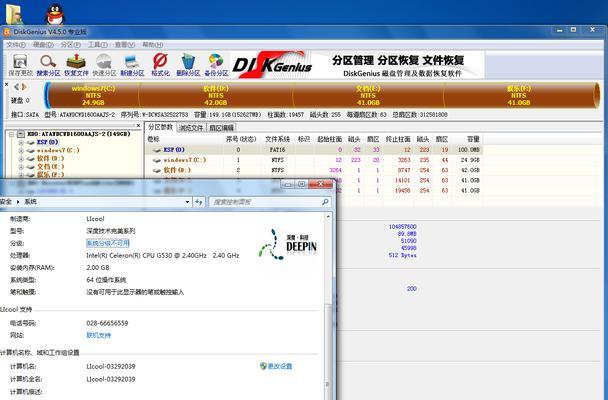This screenshot has width=608, height=400.
Task: Go to the previous disk arrow
Action: pos(16,87)
